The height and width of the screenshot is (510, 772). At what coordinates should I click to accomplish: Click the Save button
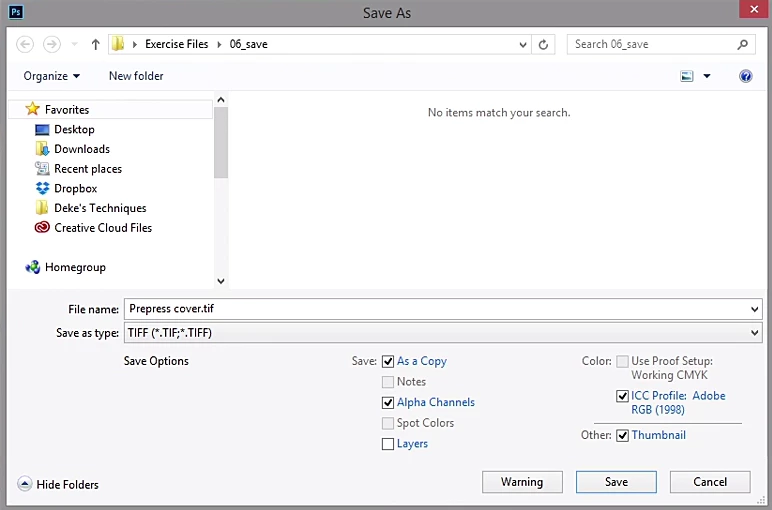pos(616,482)
